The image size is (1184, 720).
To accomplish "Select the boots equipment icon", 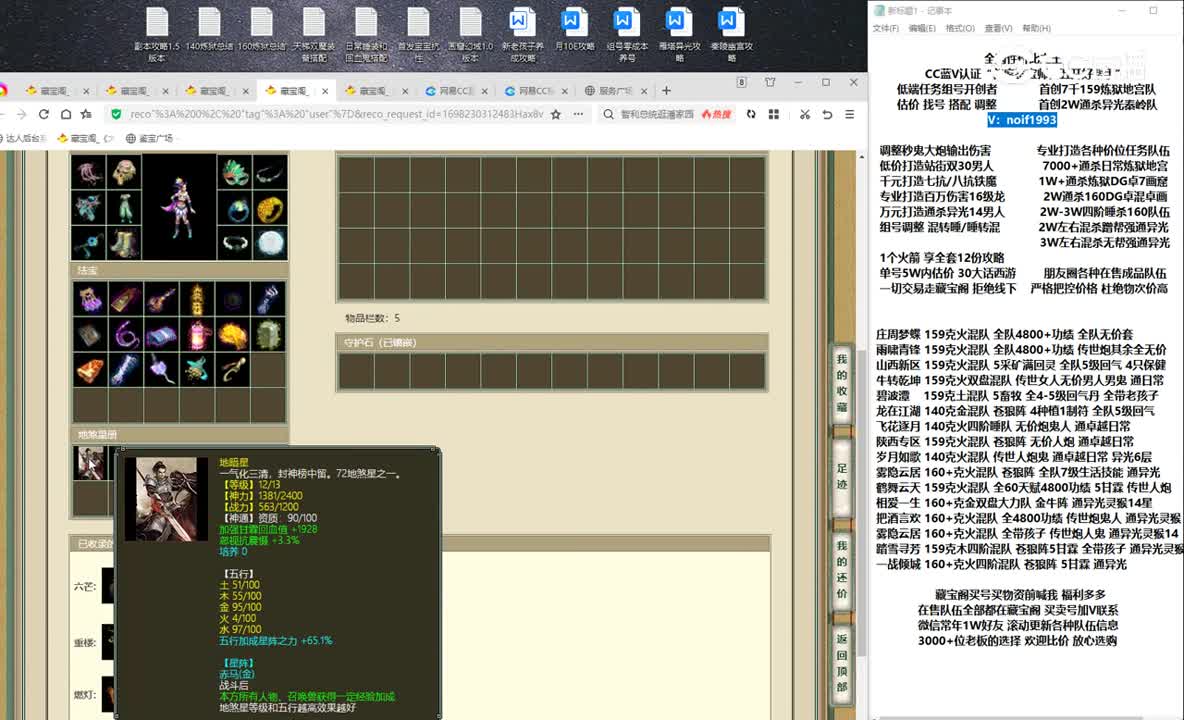I will 124,244.
